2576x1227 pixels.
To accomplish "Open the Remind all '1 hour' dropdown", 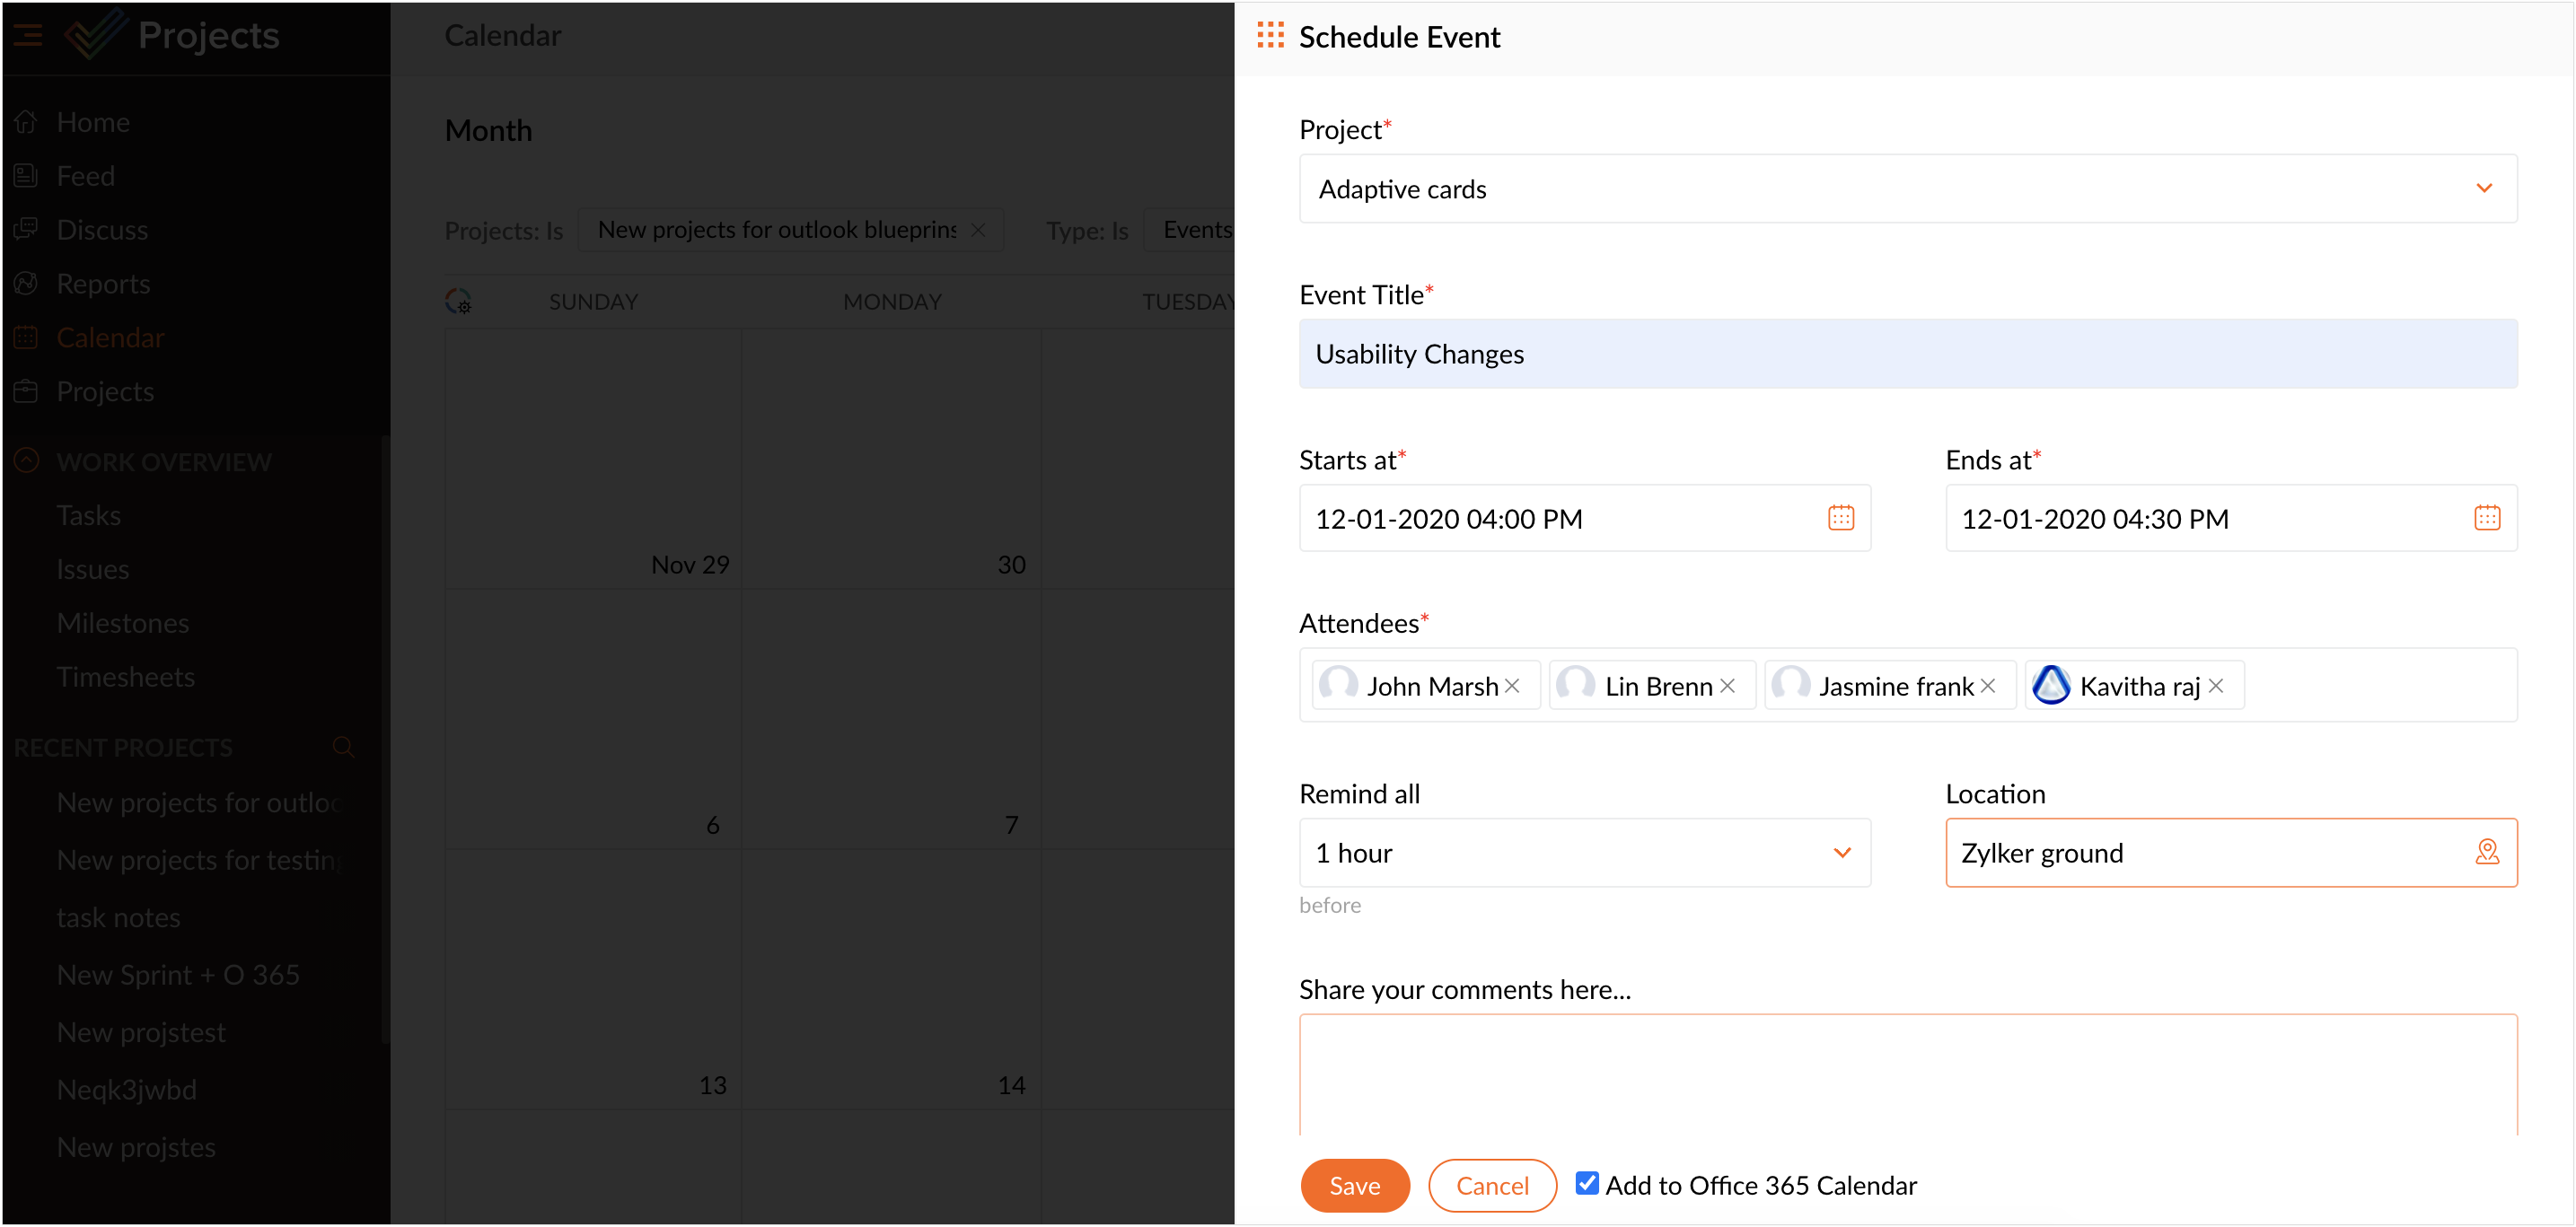I will [x=1584, y=853].
